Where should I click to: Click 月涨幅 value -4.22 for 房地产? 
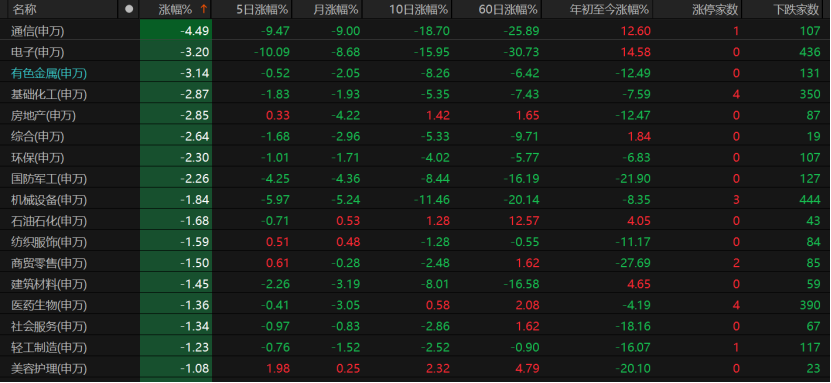(345, 115)
